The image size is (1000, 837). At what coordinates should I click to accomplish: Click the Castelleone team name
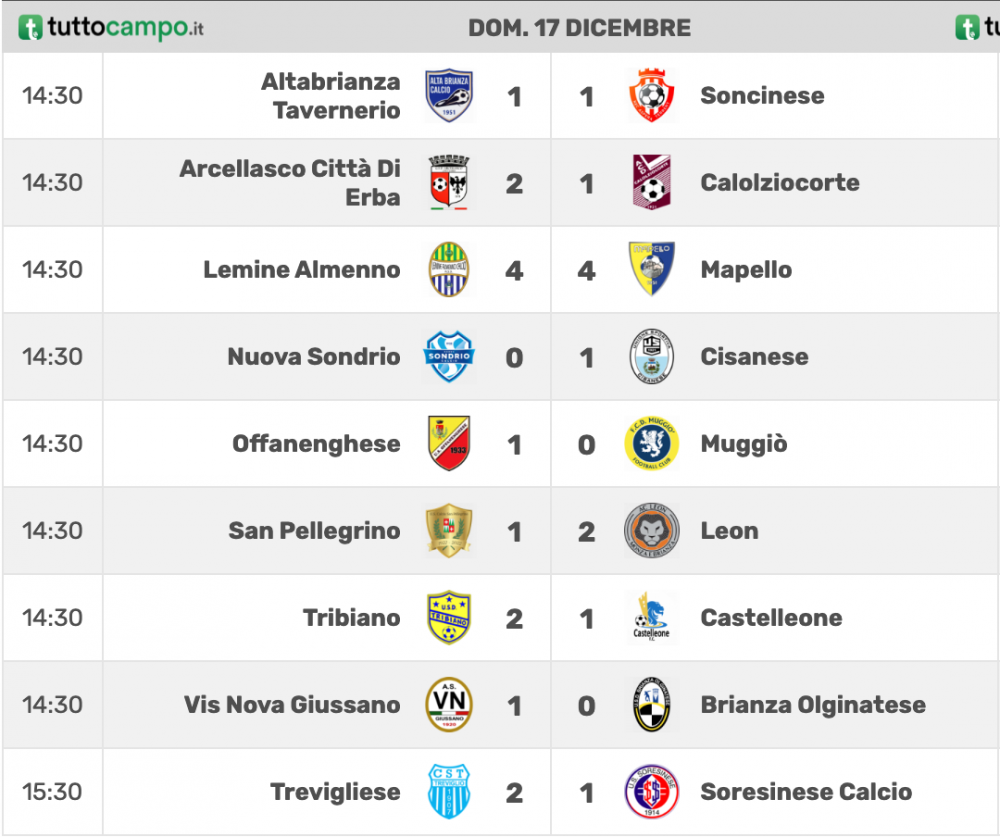pos(771,618)
